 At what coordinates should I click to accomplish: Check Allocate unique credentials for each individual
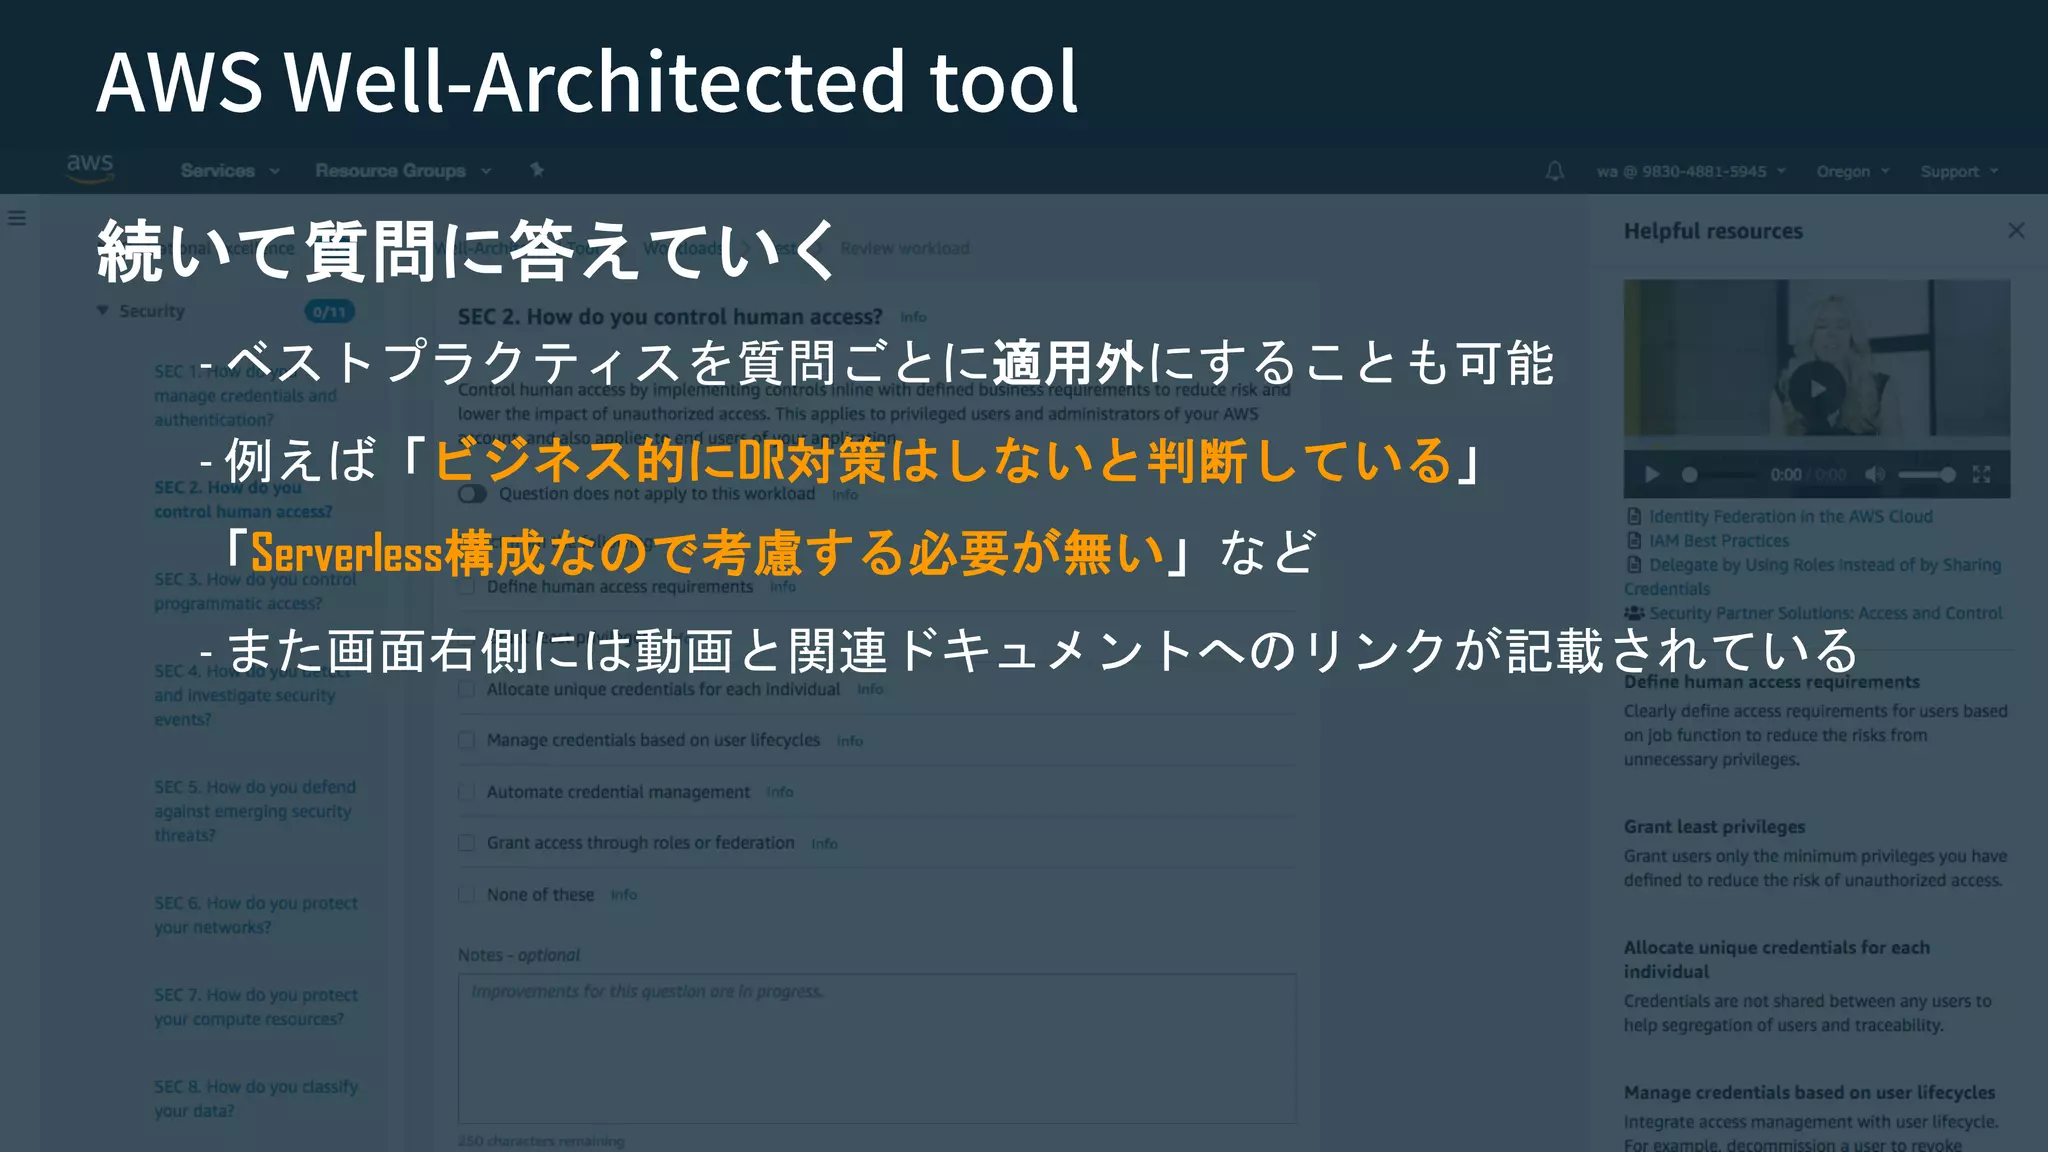tap(466, 689)
